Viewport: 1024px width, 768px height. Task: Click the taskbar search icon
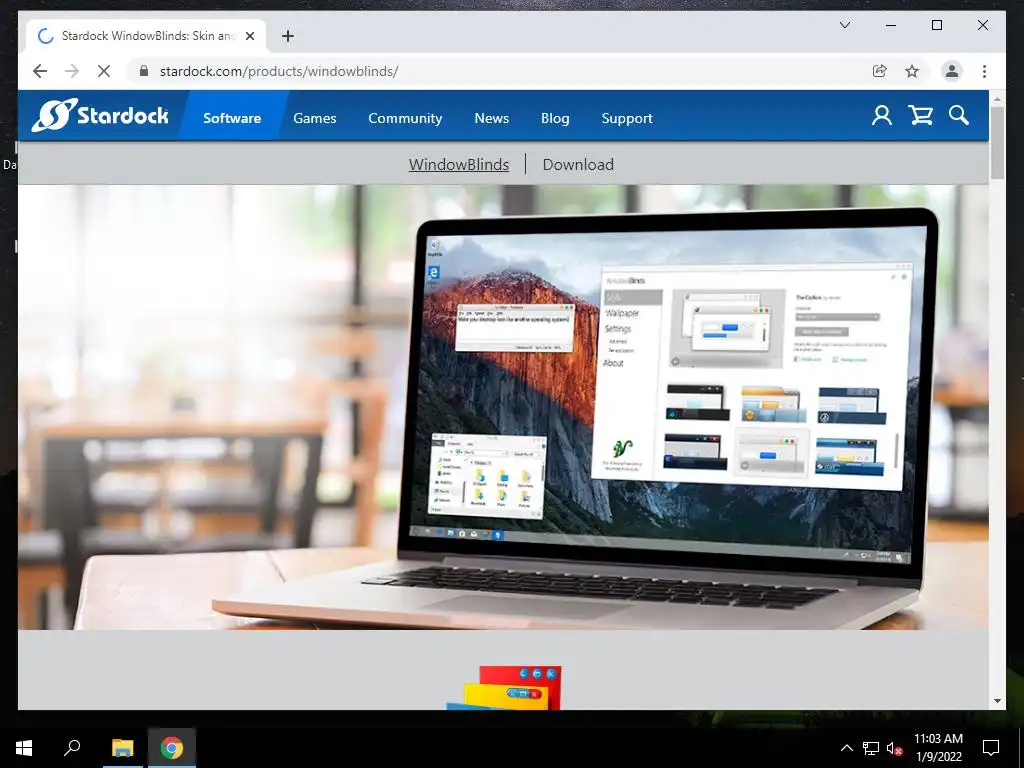pos(72,748)
